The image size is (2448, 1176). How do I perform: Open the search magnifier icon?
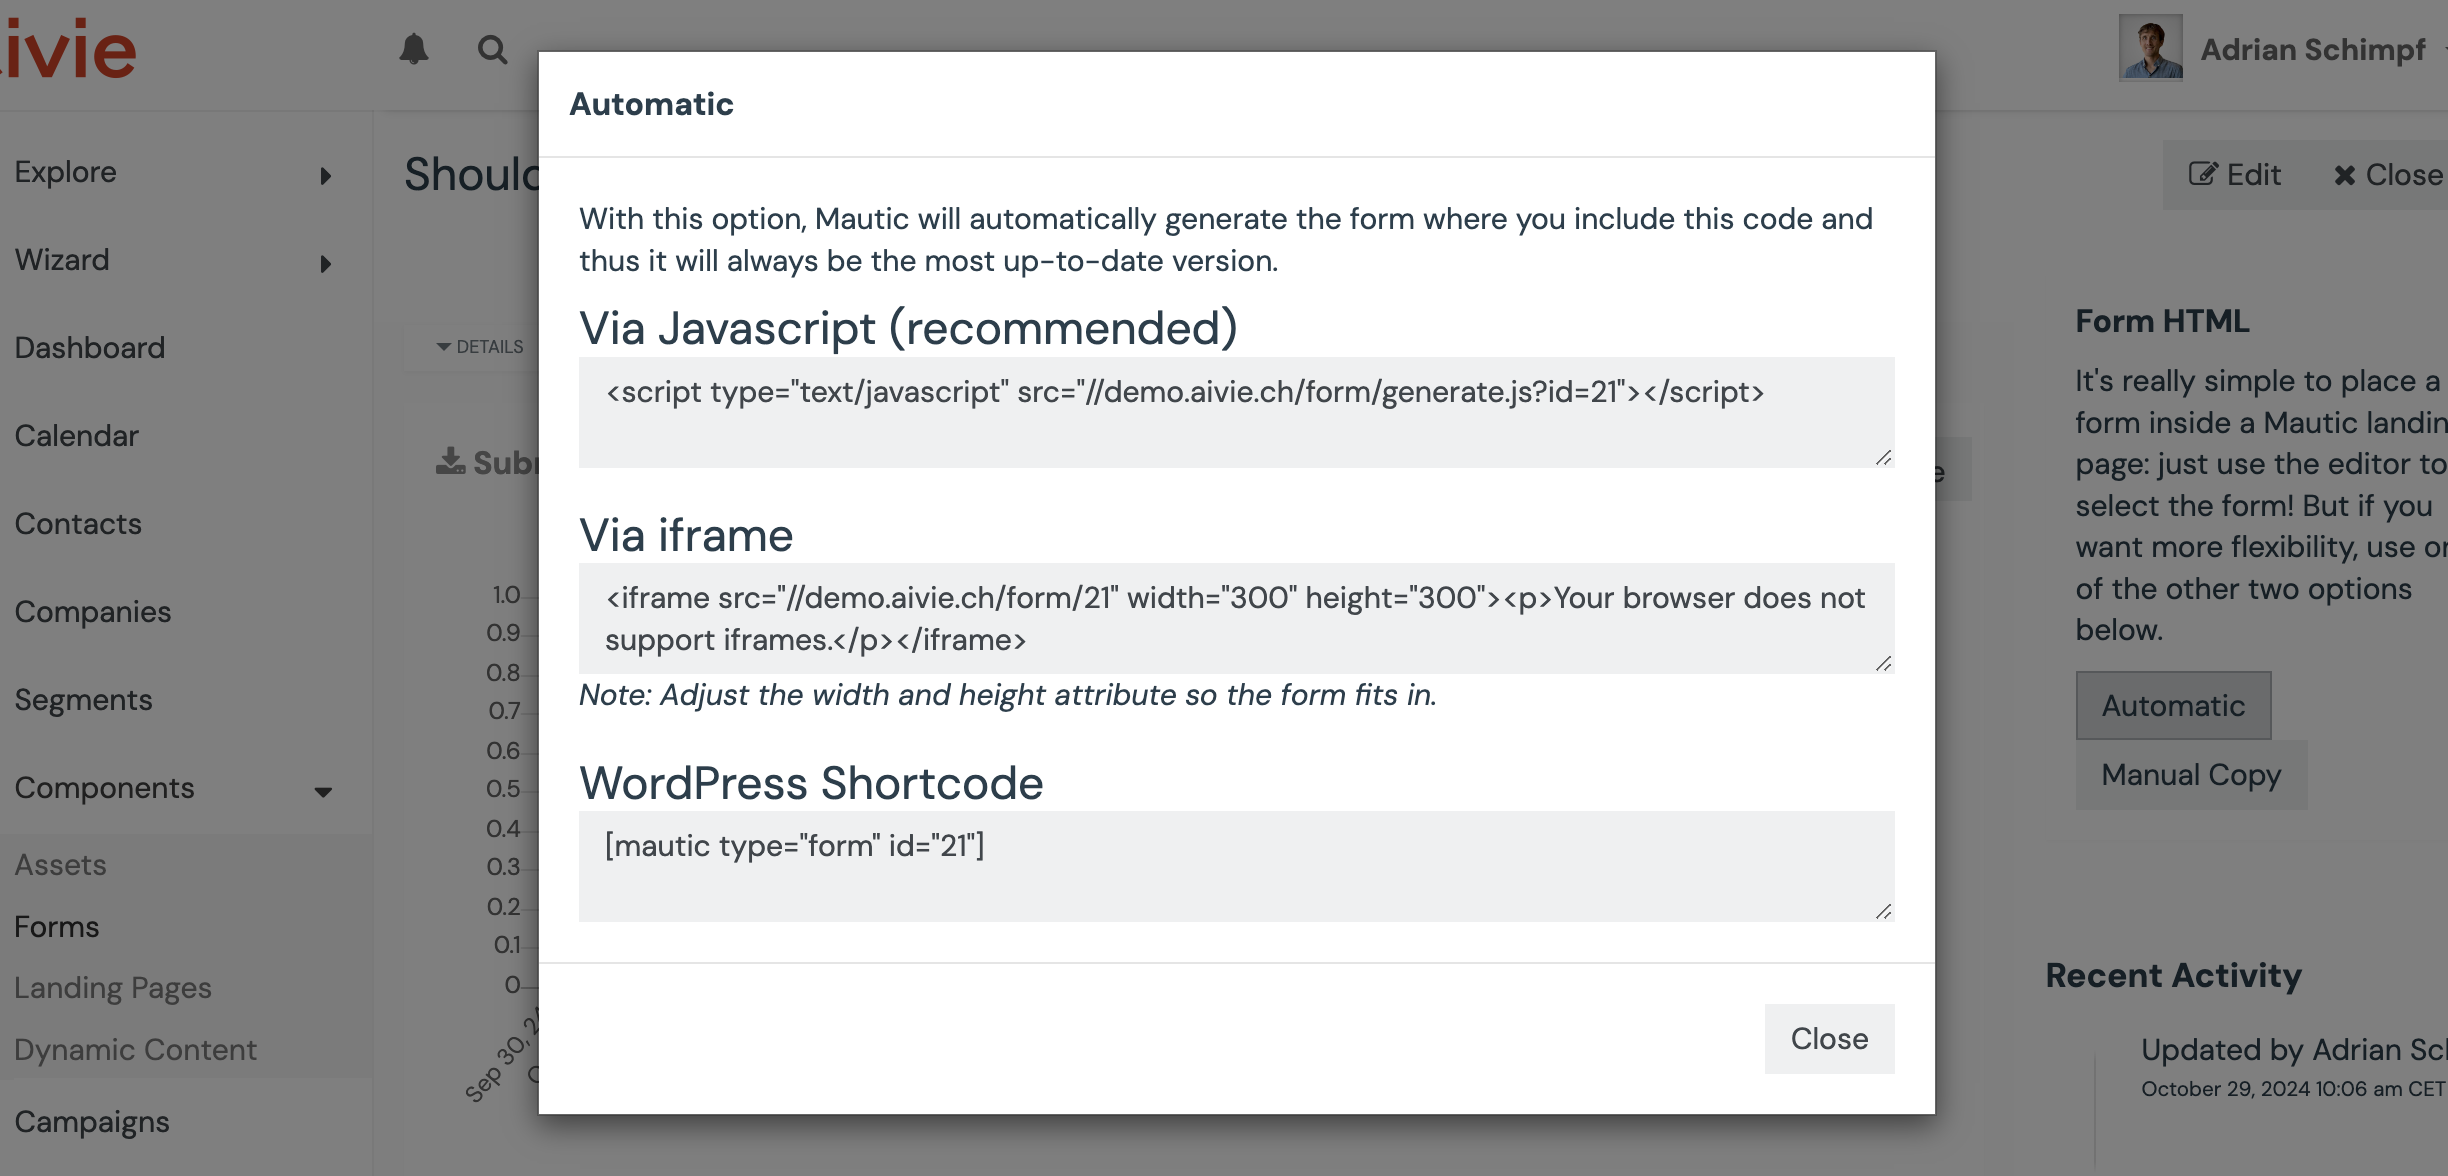pos(491,49)
